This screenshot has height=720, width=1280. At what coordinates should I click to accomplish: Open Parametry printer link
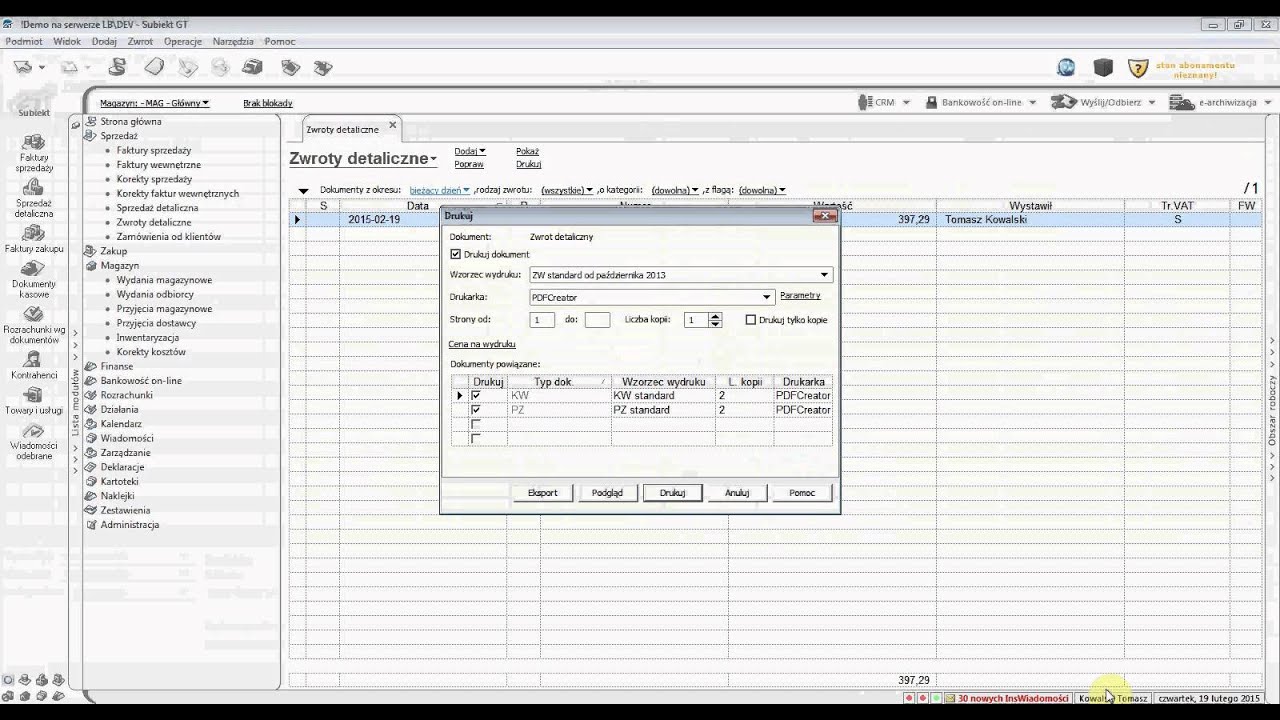800,296
